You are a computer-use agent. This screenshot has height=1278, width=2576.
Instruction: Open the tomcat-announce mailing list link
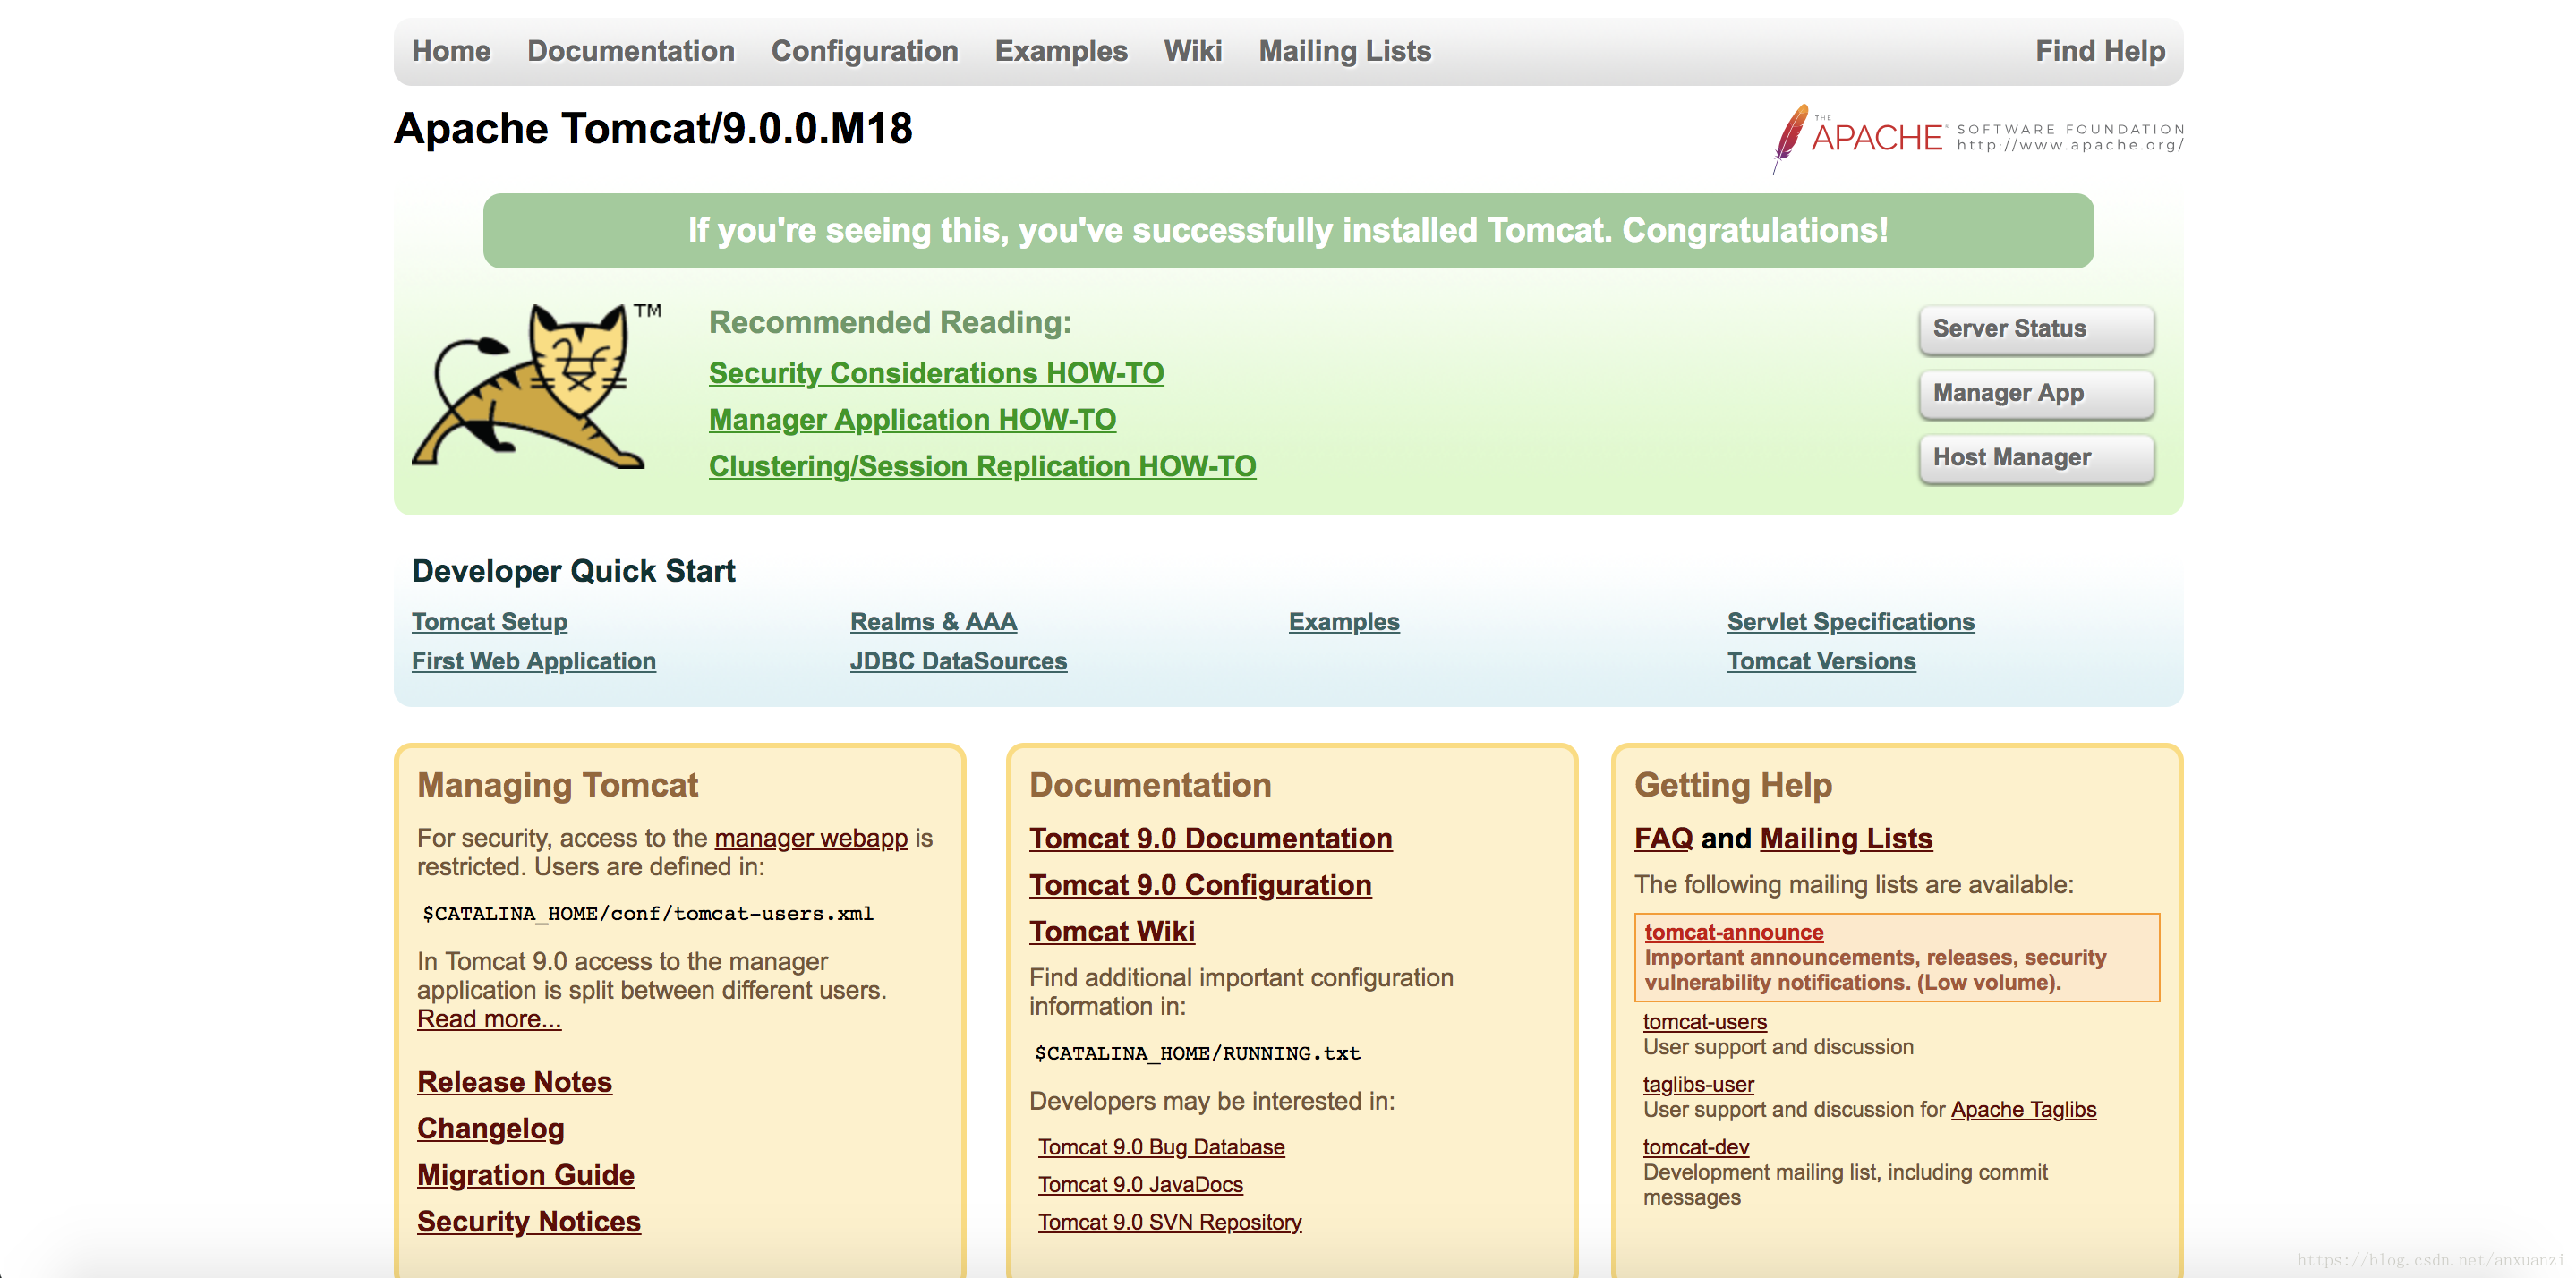tap(1733, 932)
